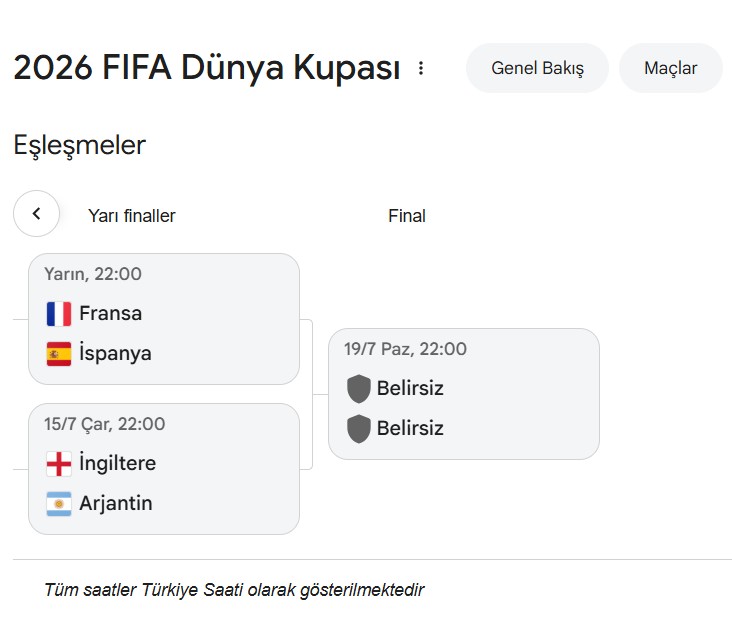Image resolution: width=732 pixels, height=641 pixels.
Task: Click the England flag icon
Action: pyautogui.click(x=59, y=464)
